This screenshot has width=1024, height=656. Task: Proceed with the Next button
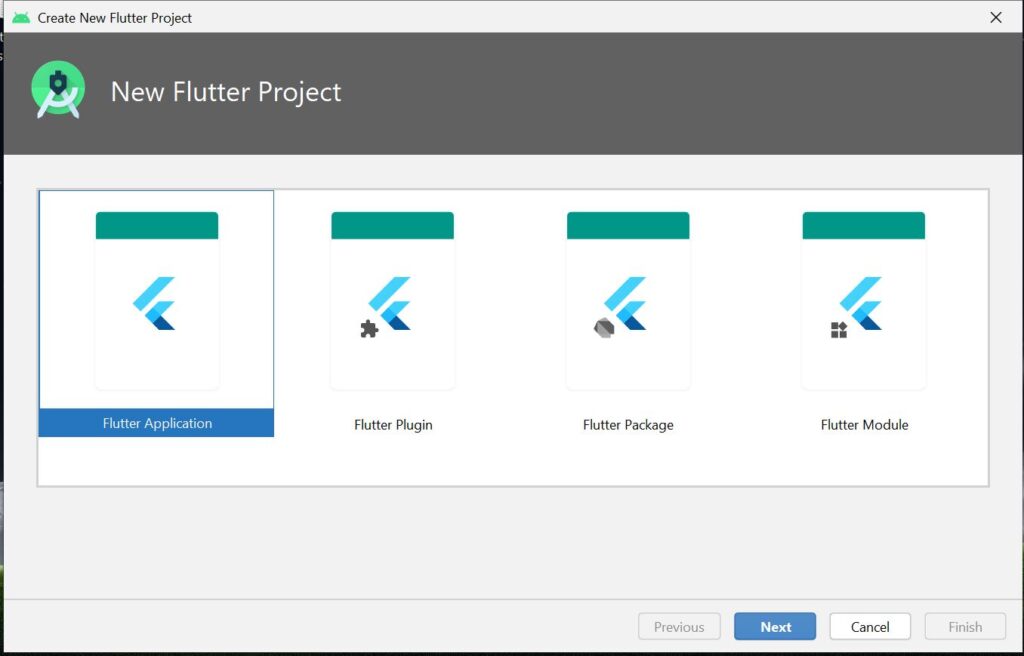coord(775,627)
